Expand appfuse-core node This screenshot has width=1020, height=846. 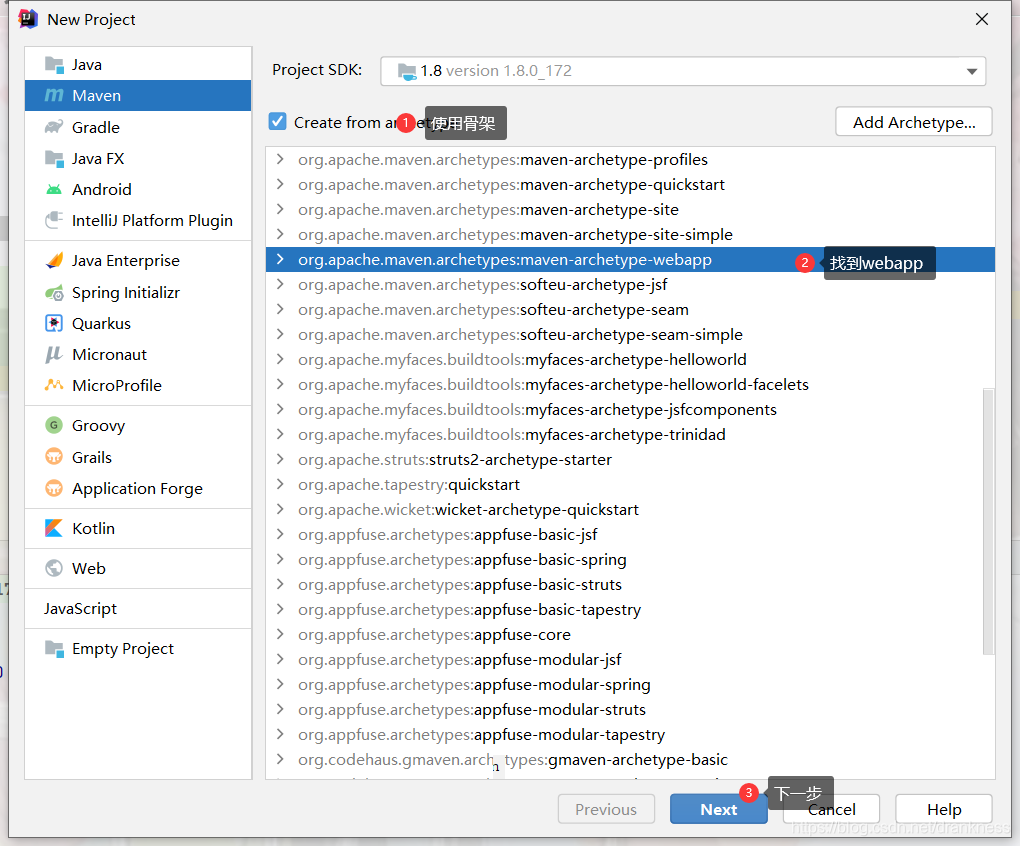click(x=280, y=634)
